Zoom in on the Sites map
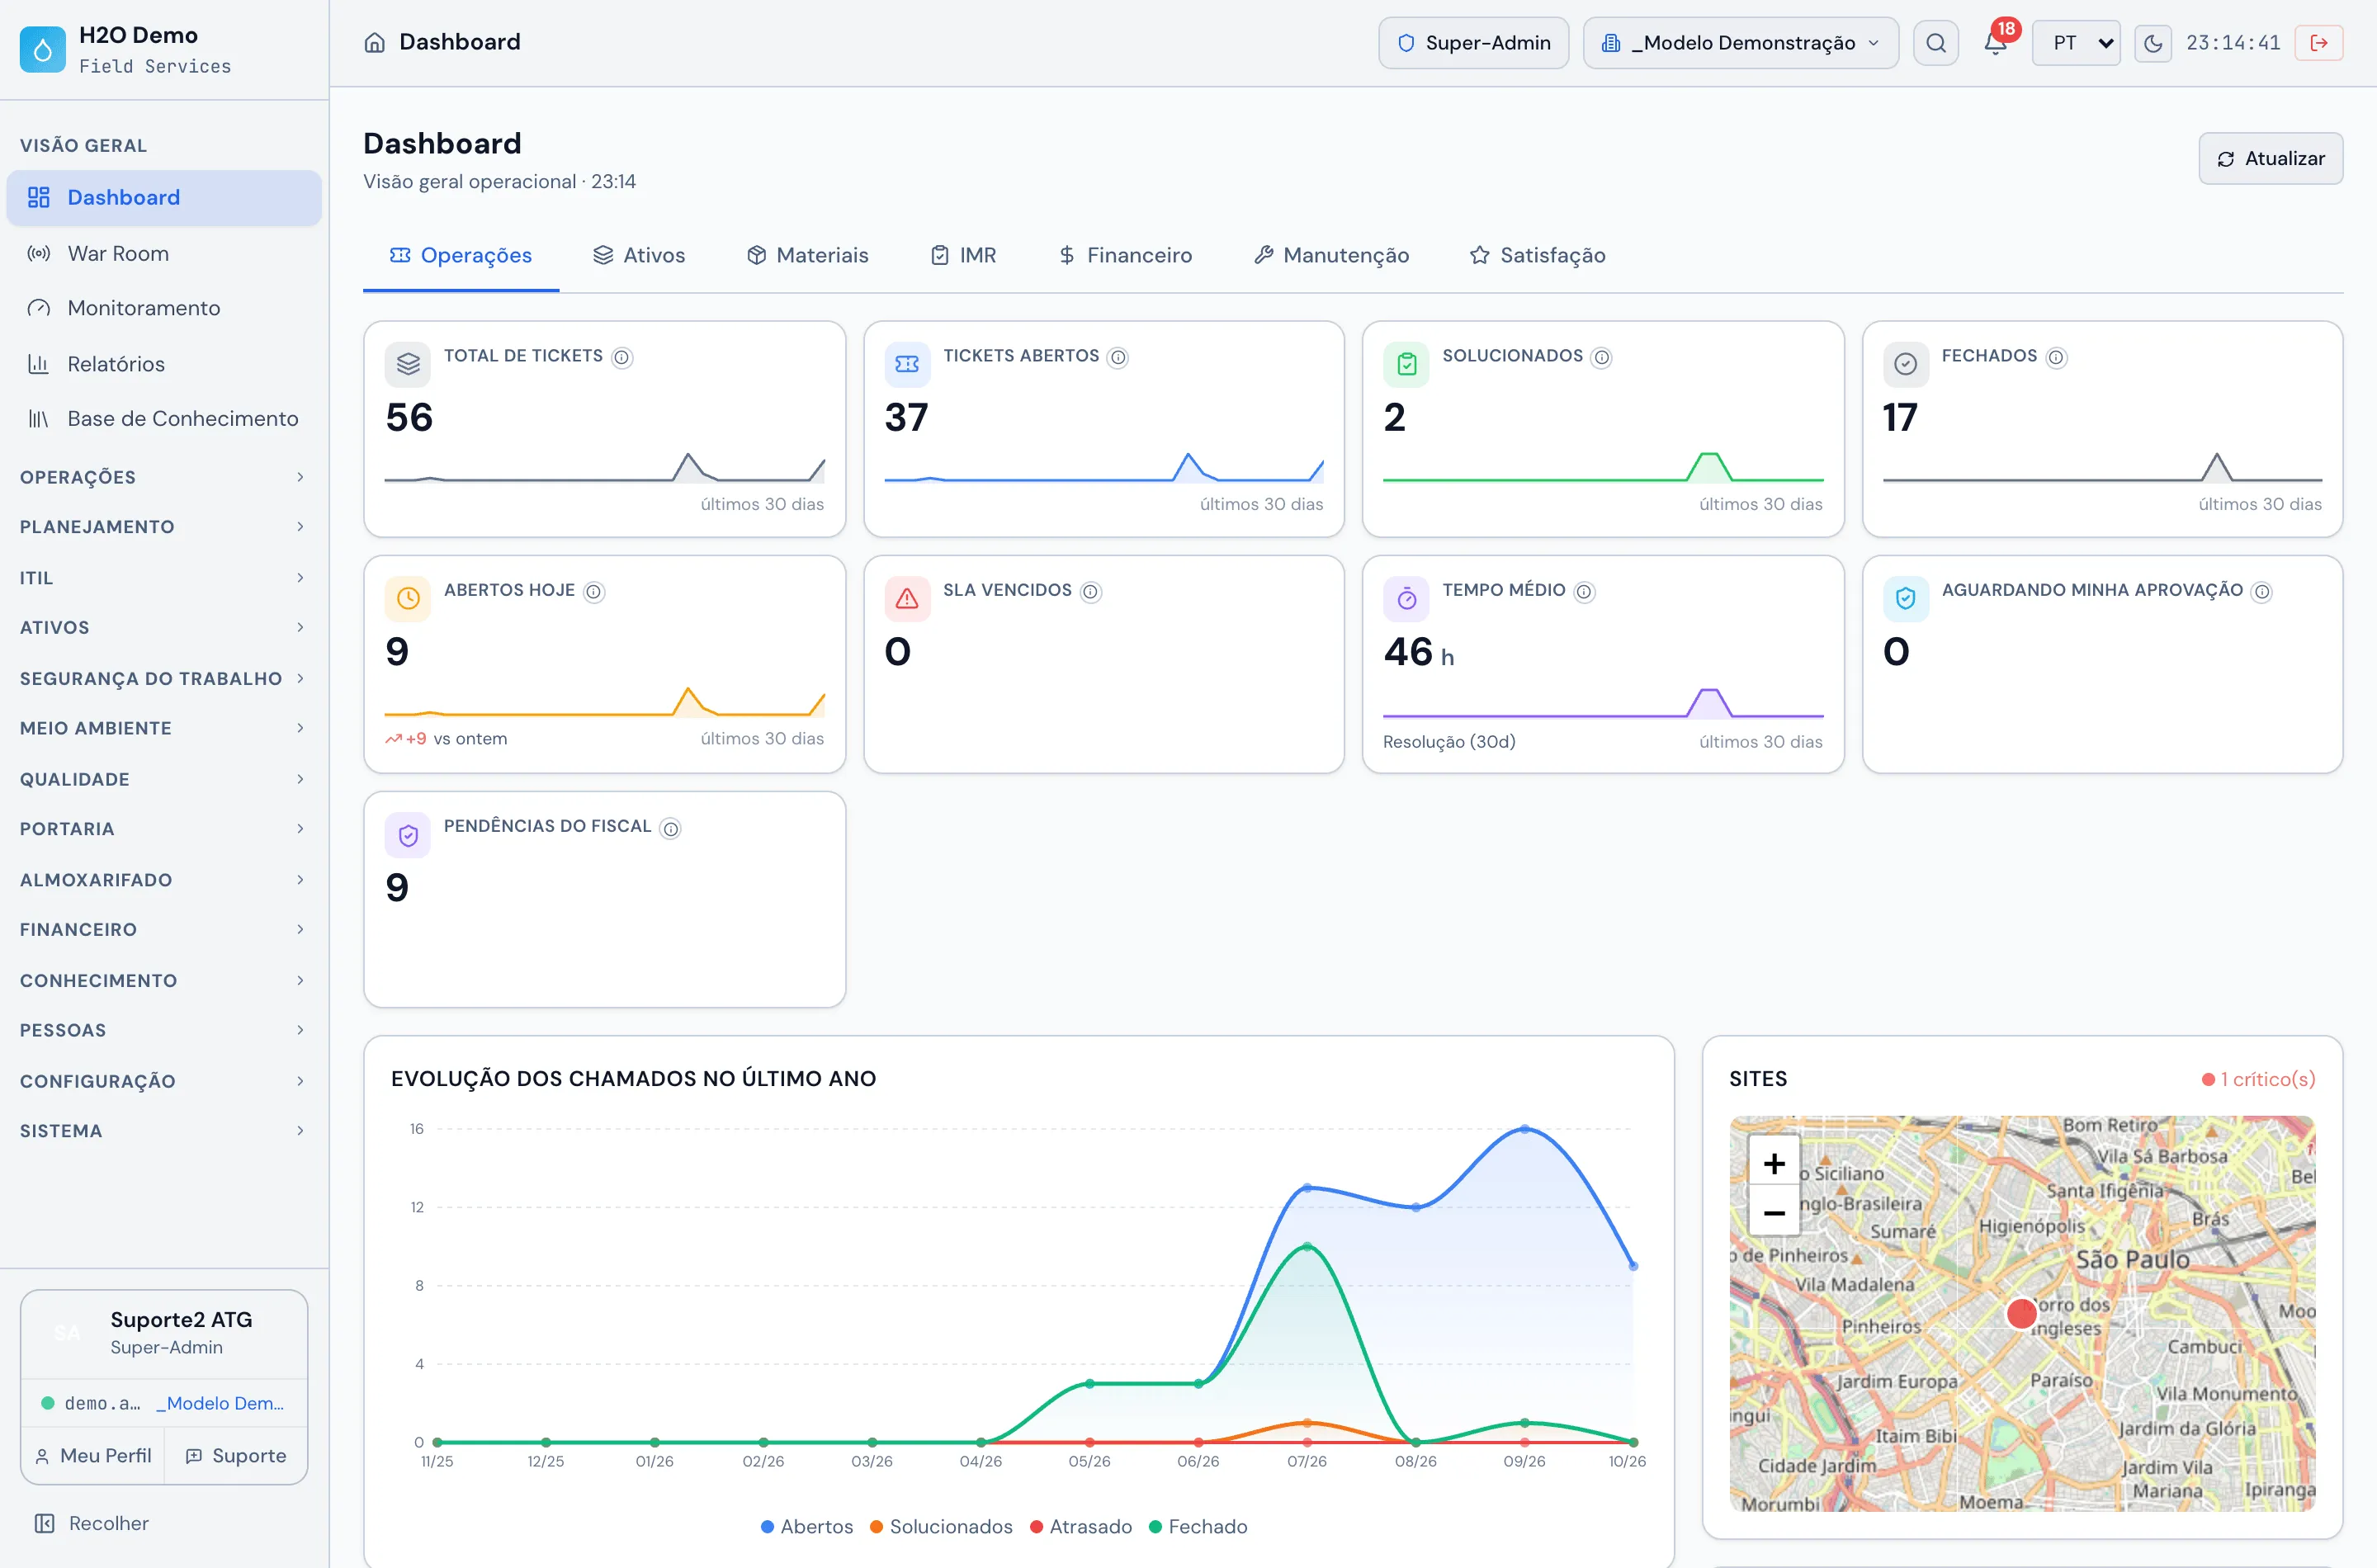 1774,1163
